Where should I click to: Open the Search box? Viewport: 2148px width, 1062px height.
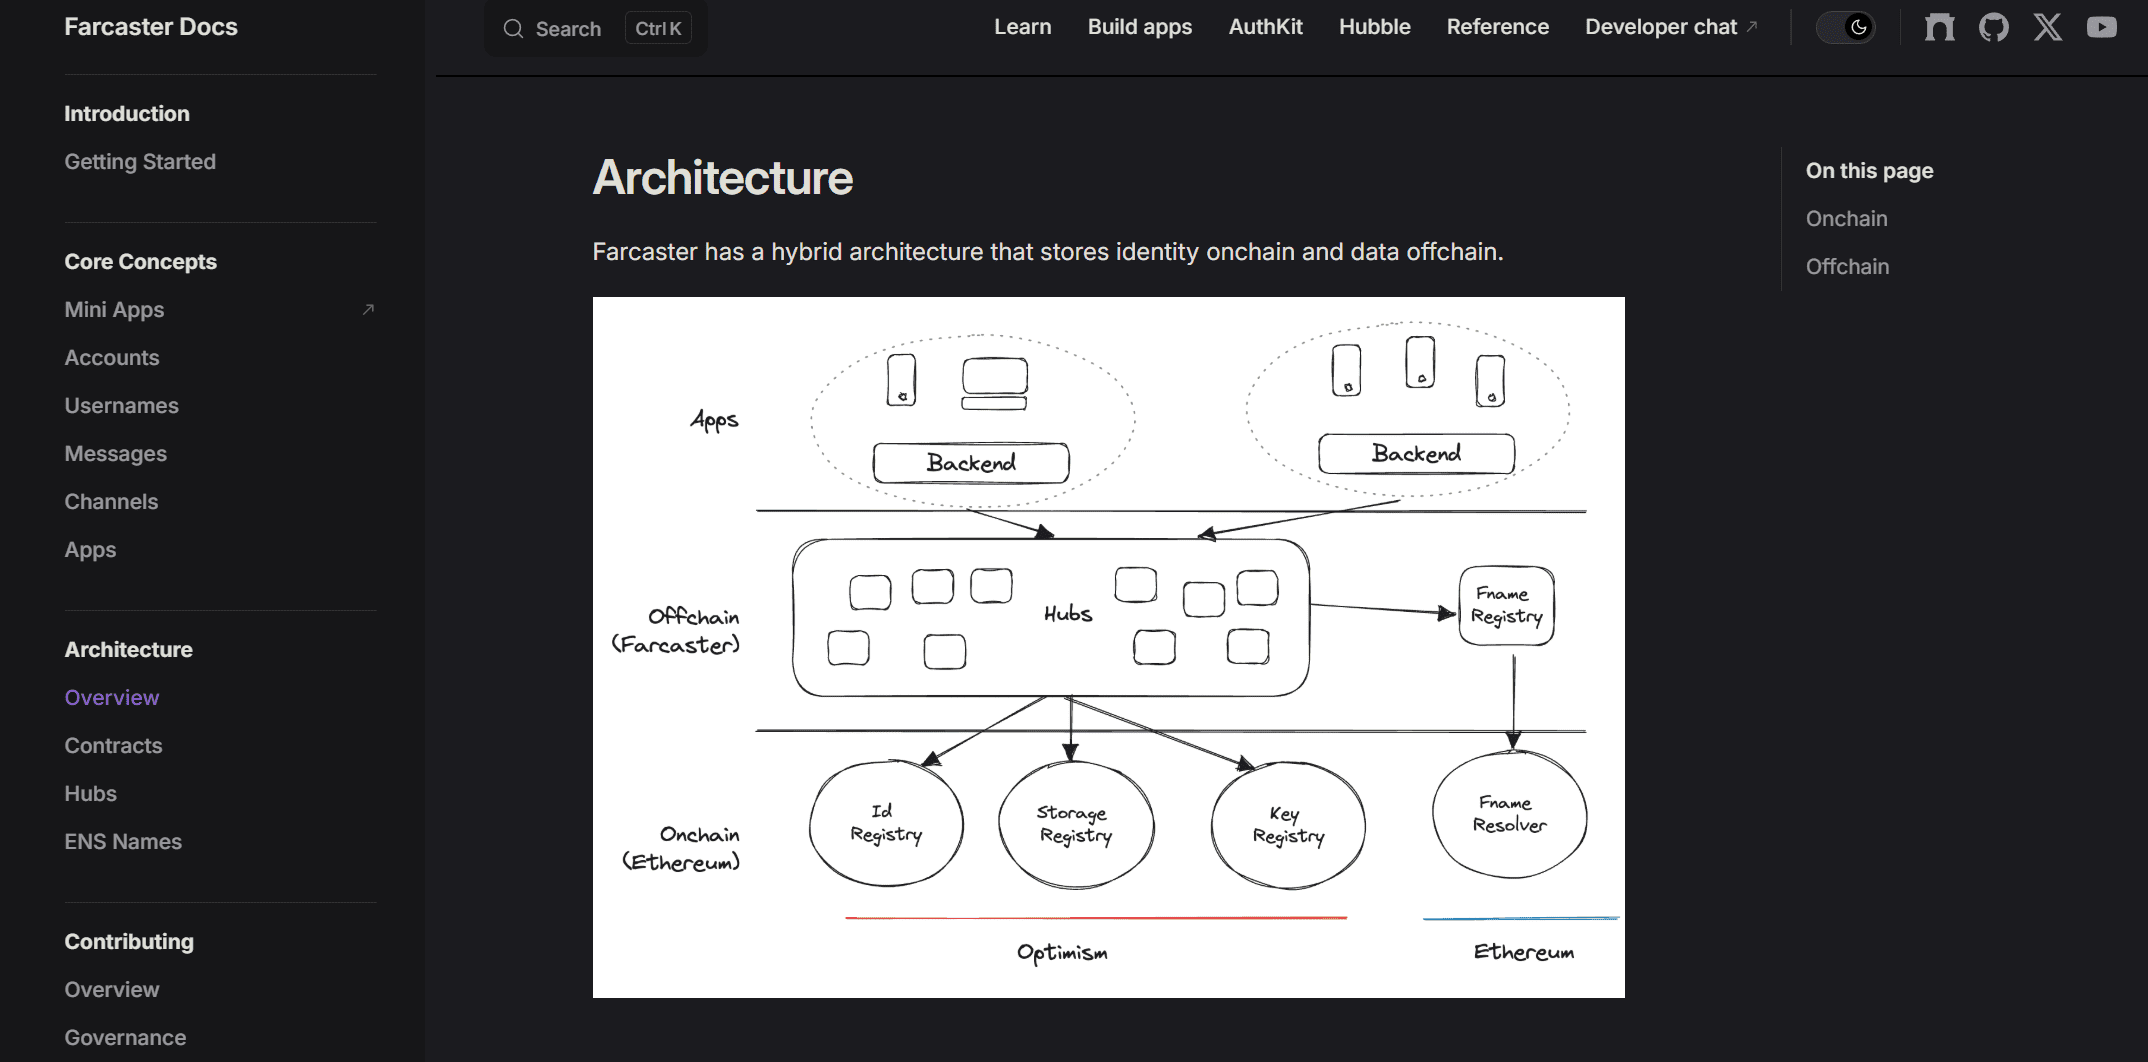pyautogui.click(x=596, y=28)
